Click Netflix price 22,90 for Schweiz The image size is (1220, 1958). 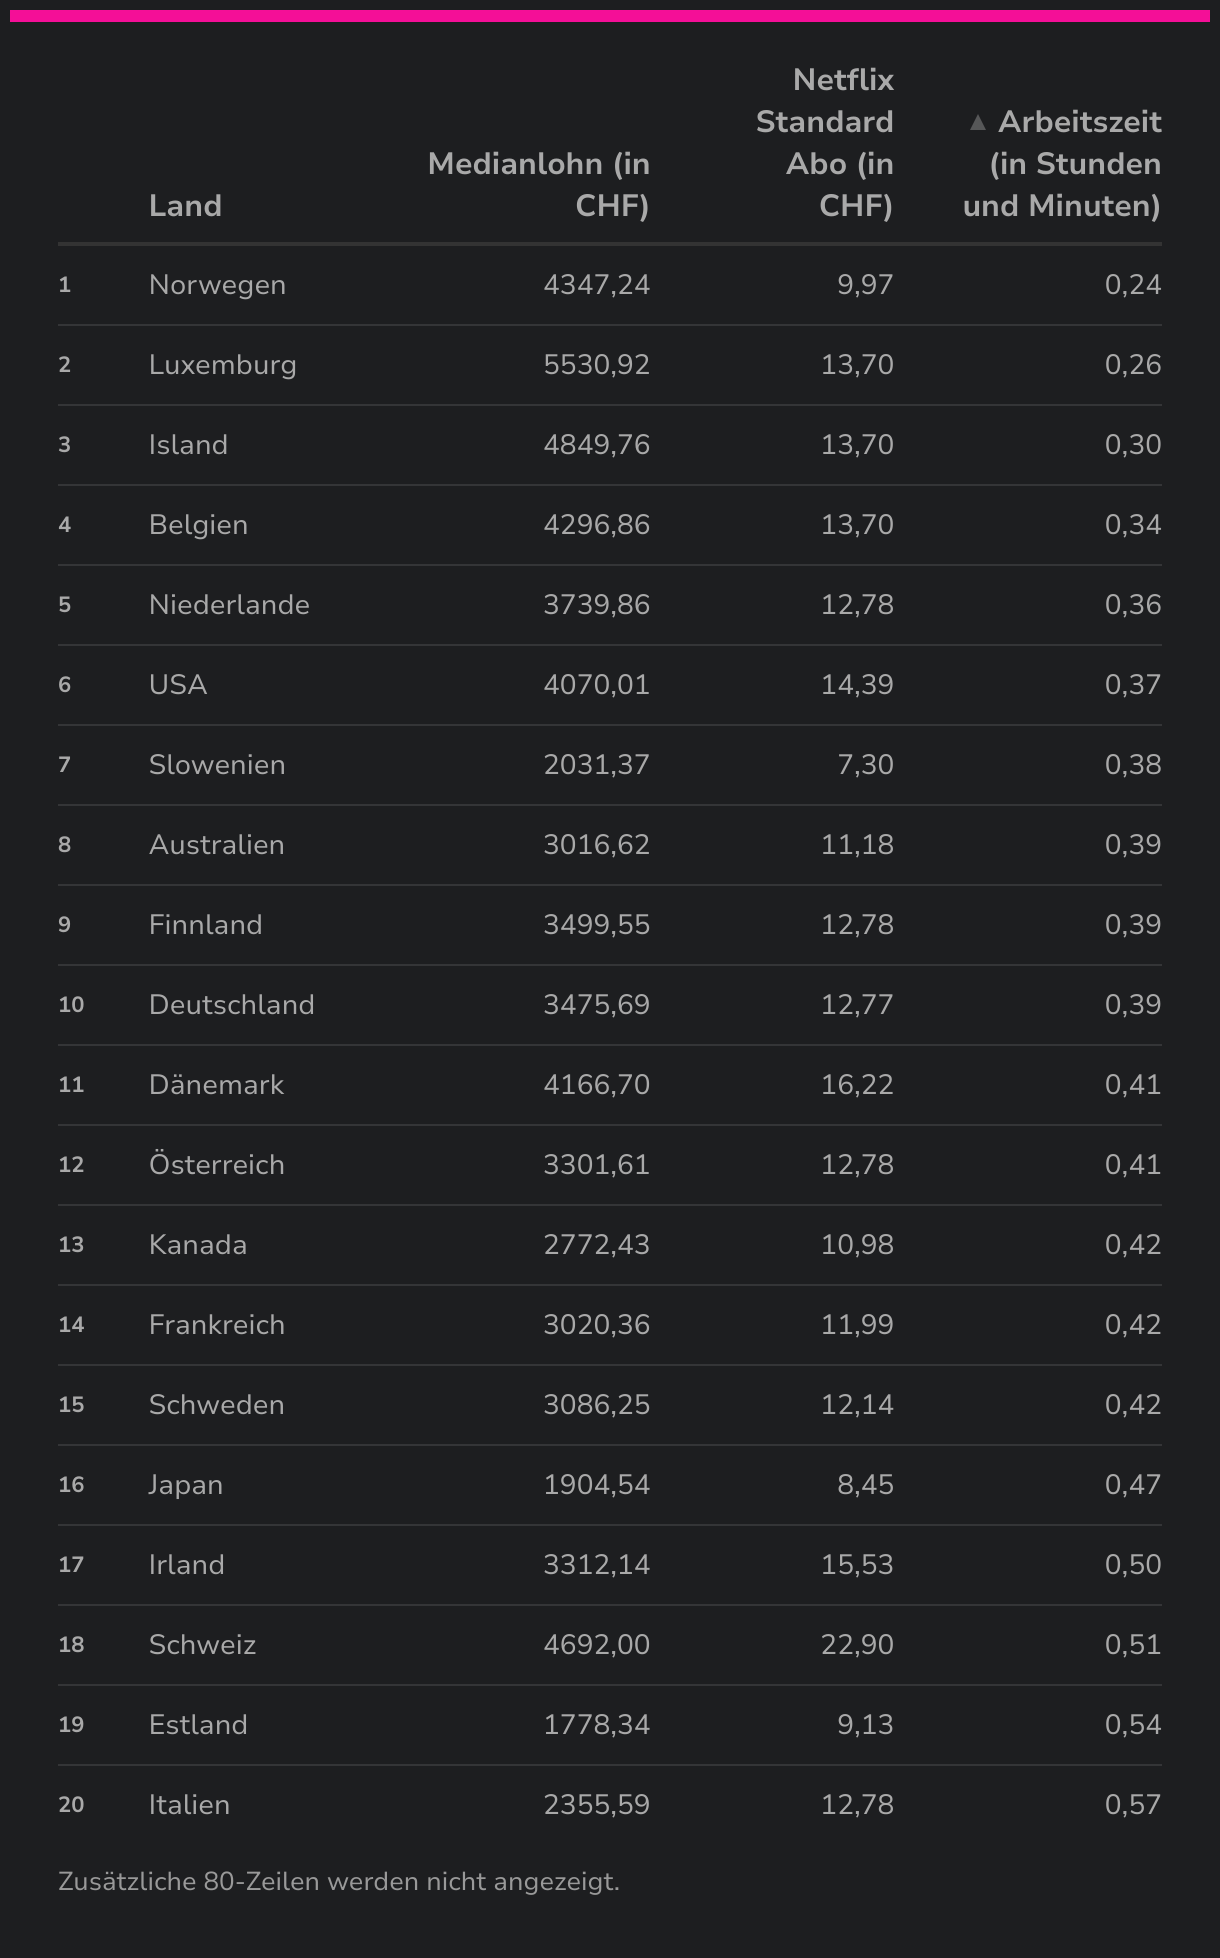coord(857,1645)
